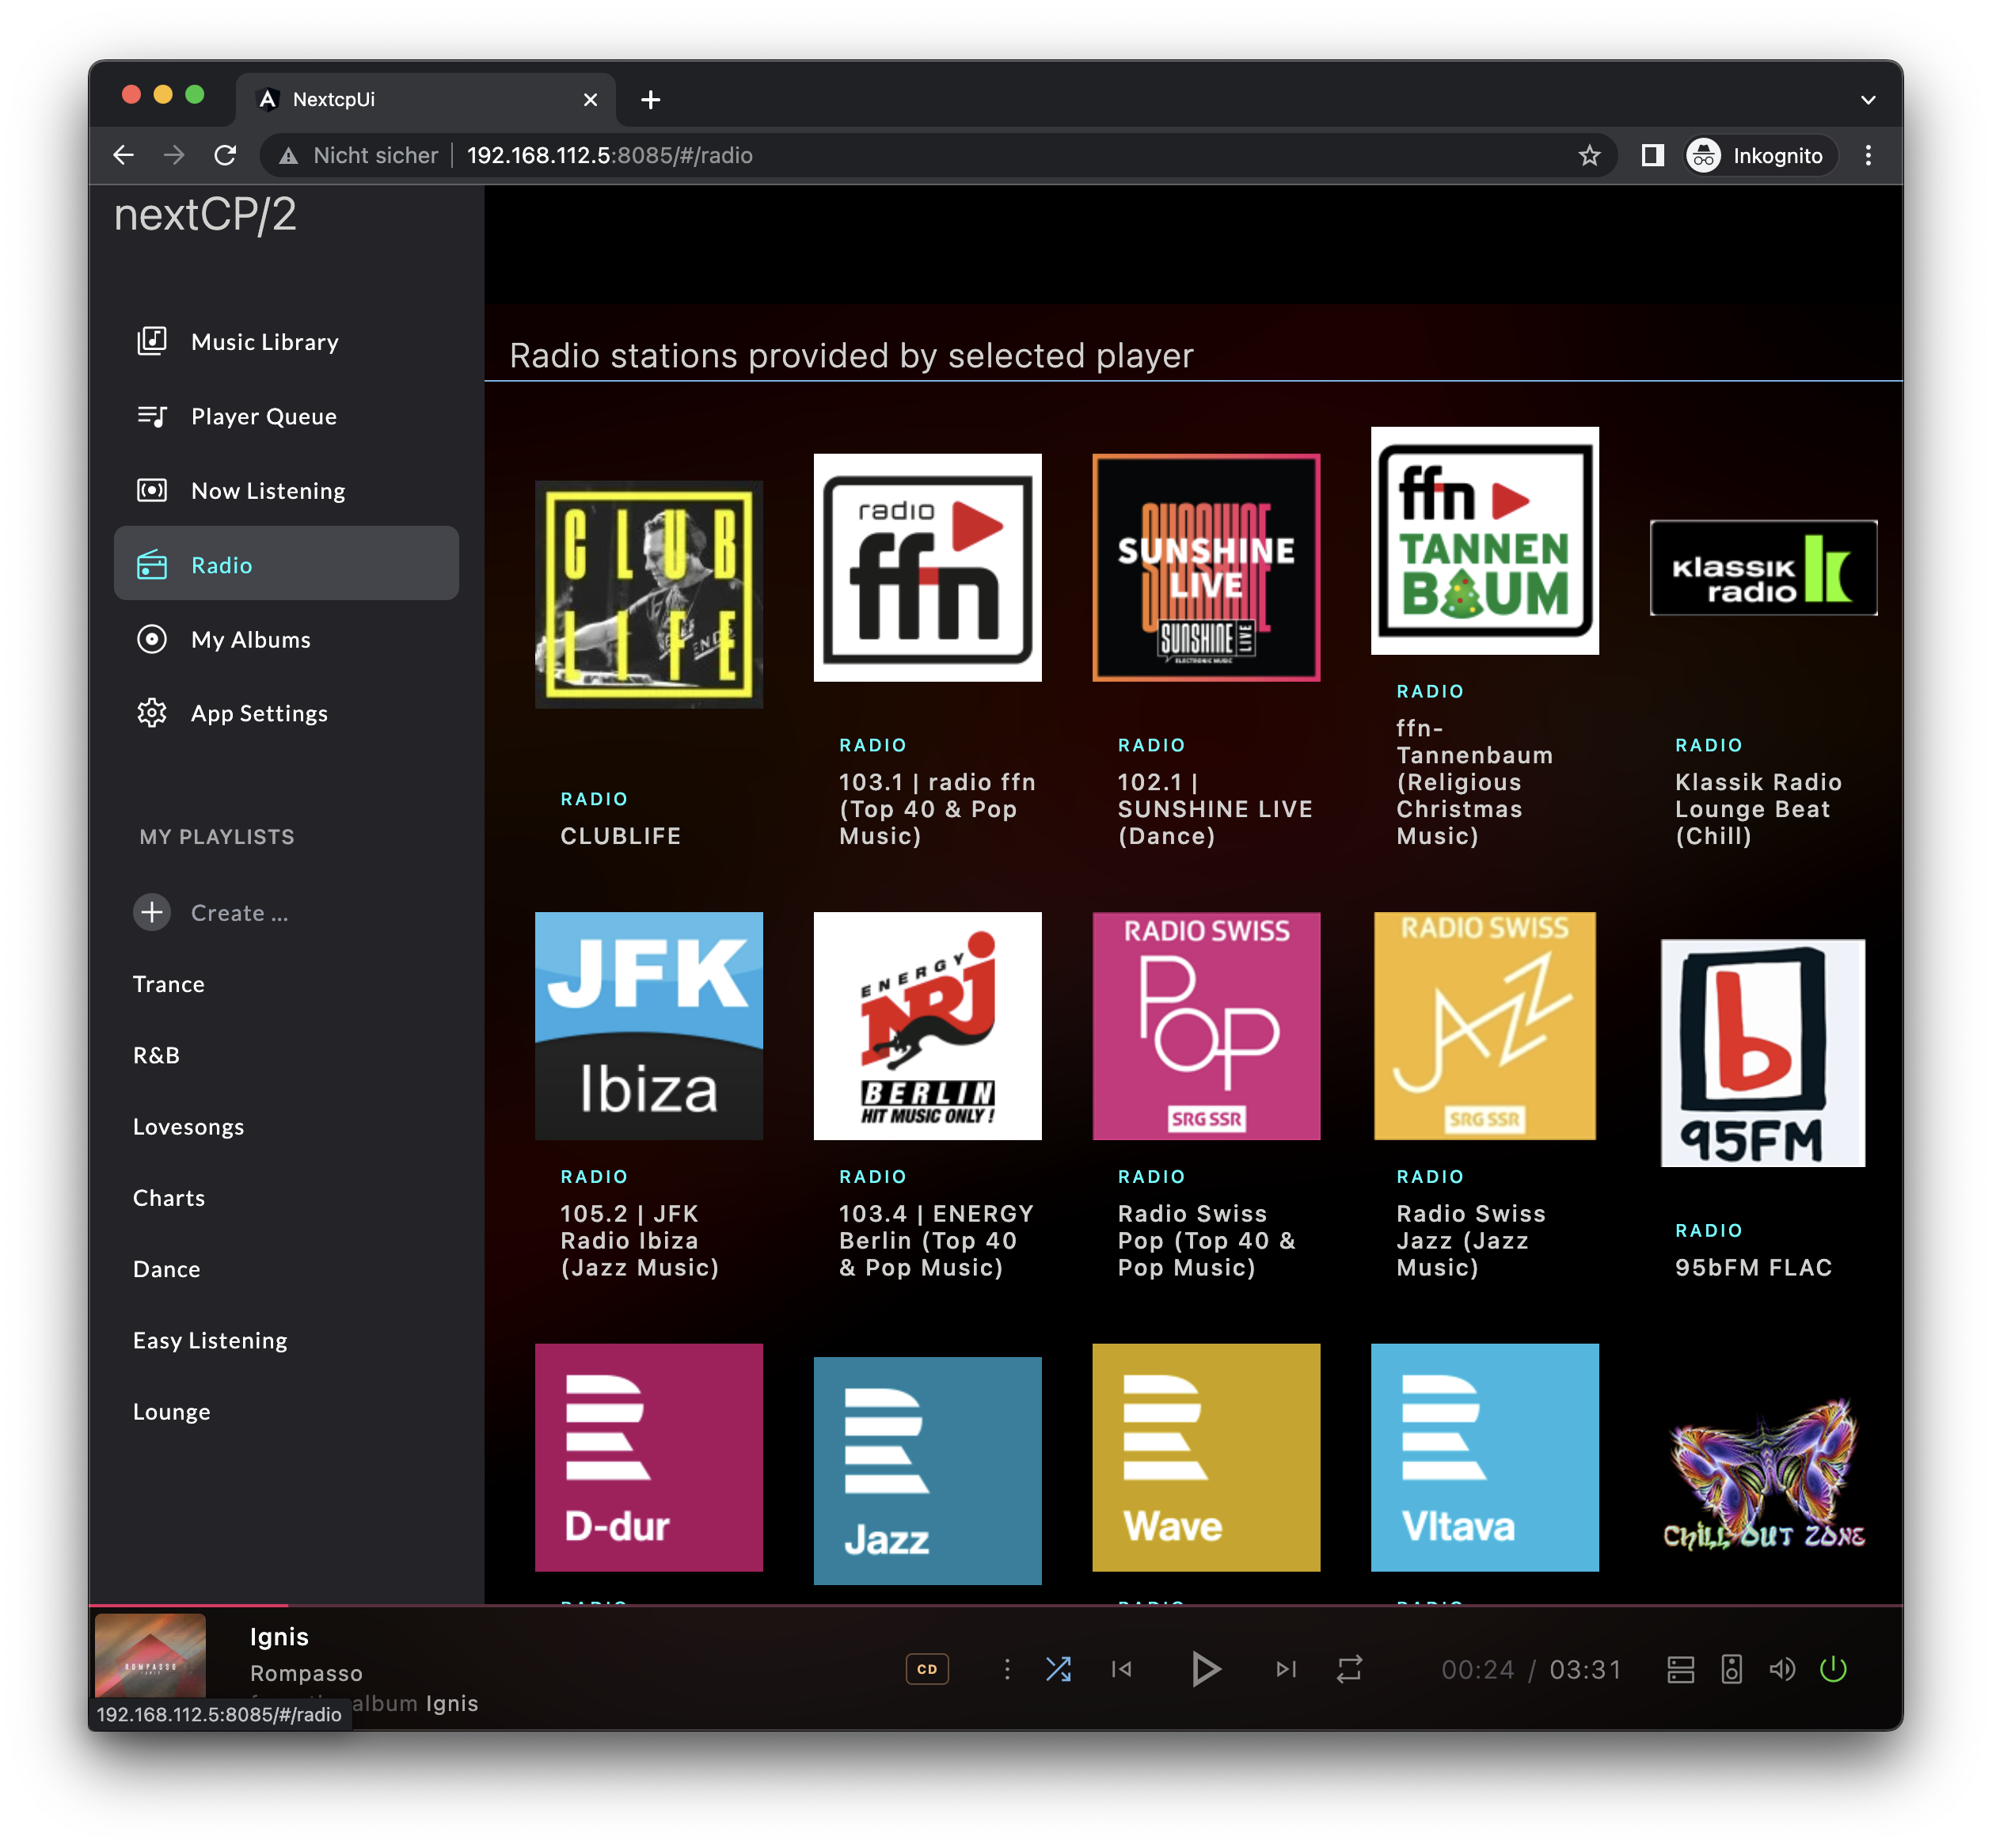Click the Player Queue list icon
1992x1848 pixels.
click(x=152, y=416)
